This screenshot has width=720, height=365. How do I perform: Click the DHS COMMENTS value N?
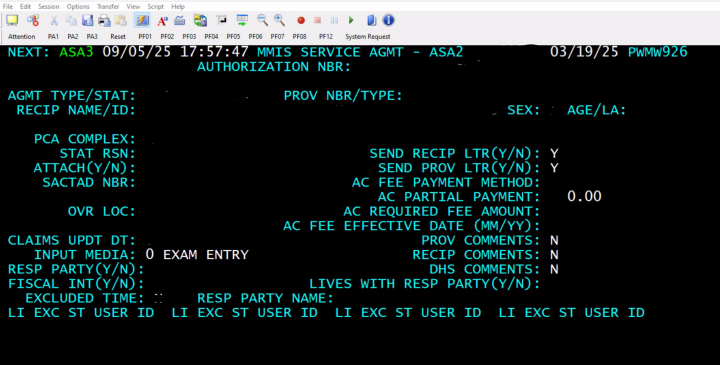click(554, 270)
